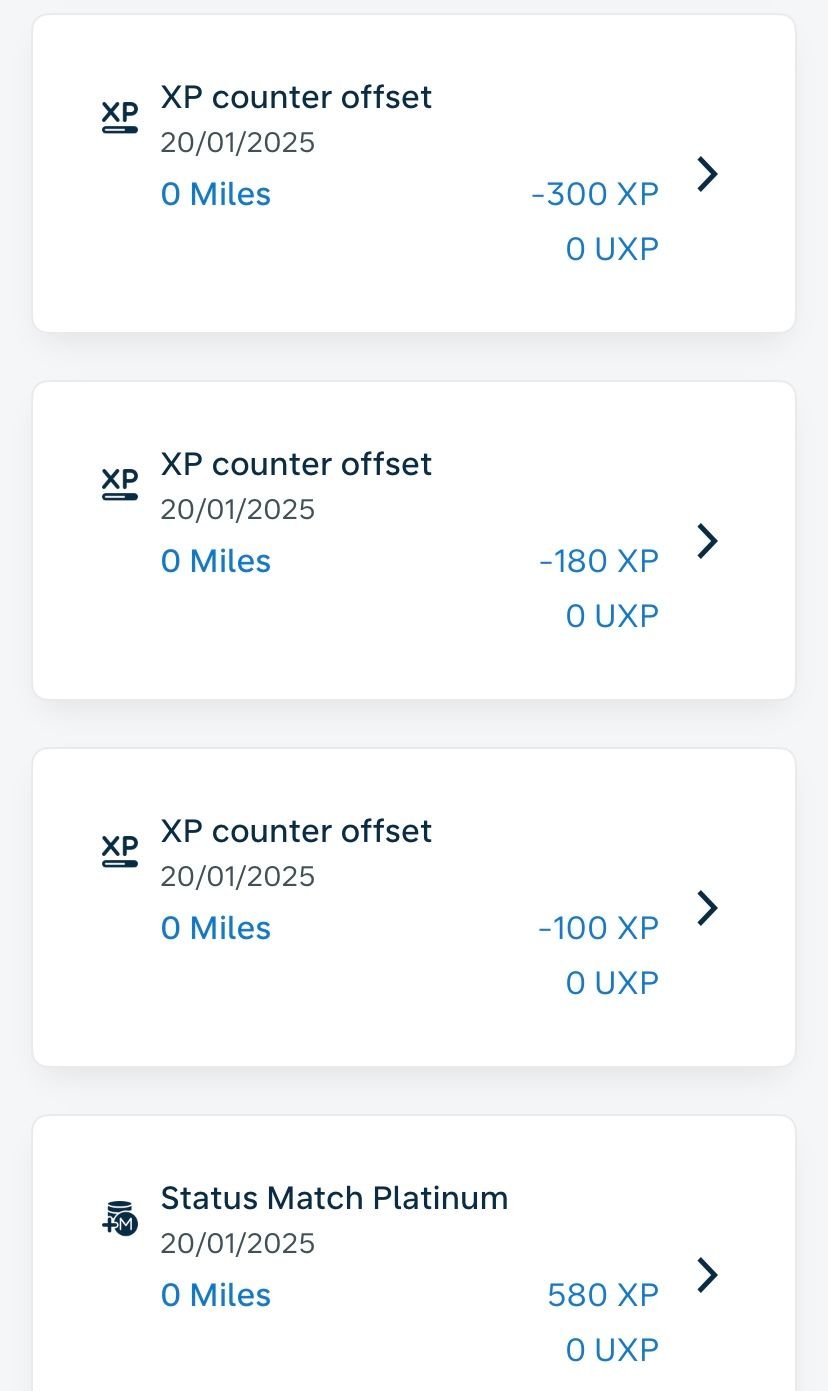Open details arrow for the -180 XP offset
Viewport: 828px width, 1391px height.
click(x=707, y=541)
